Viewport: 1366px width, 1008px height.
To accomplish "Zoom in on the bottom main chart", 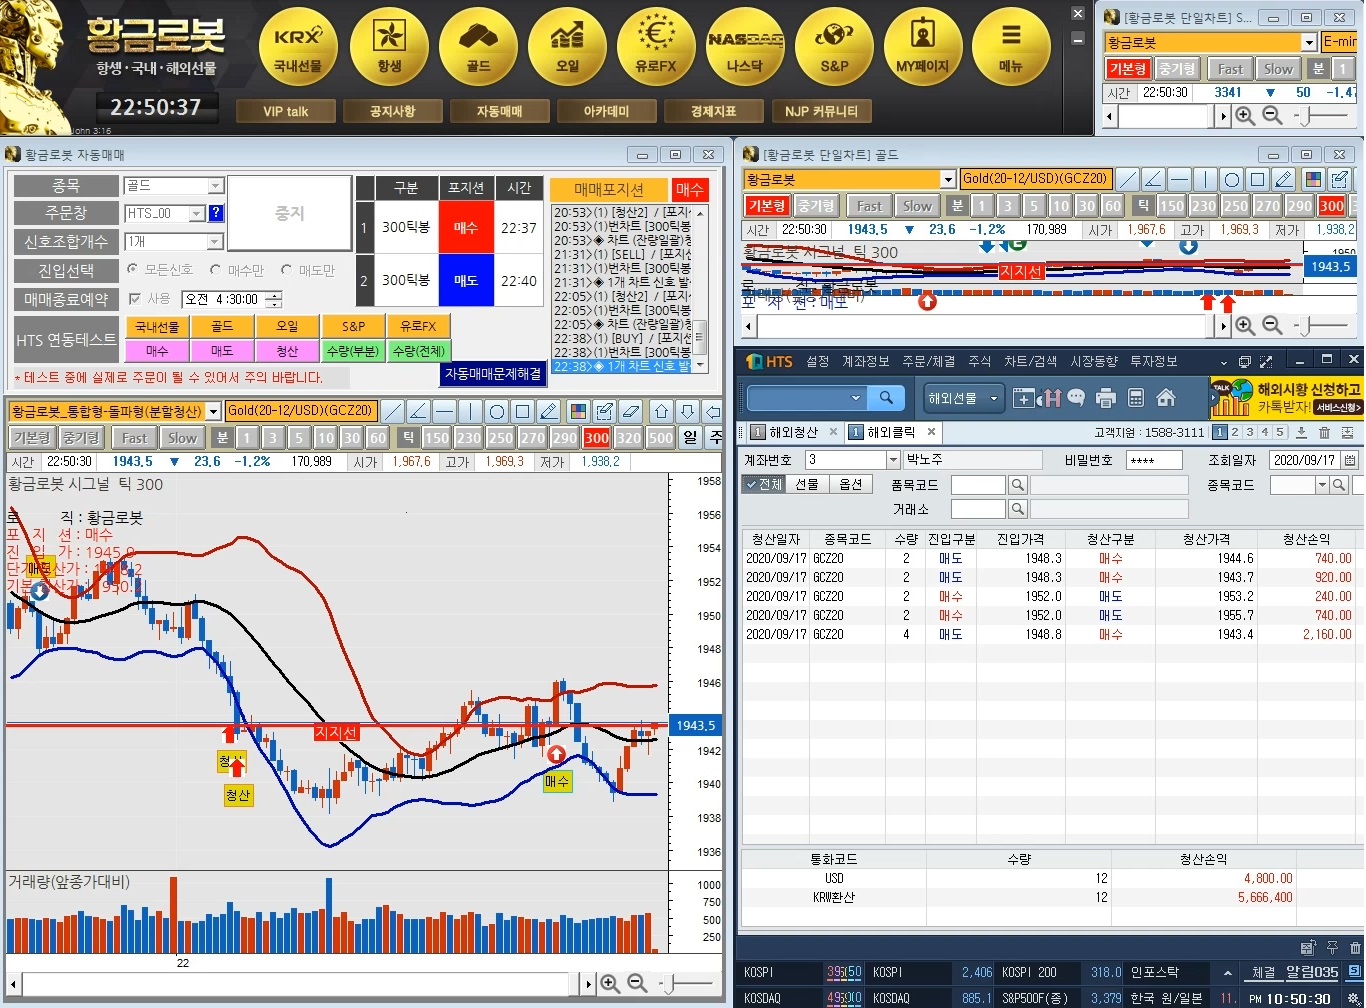I will tap(610, 984).
